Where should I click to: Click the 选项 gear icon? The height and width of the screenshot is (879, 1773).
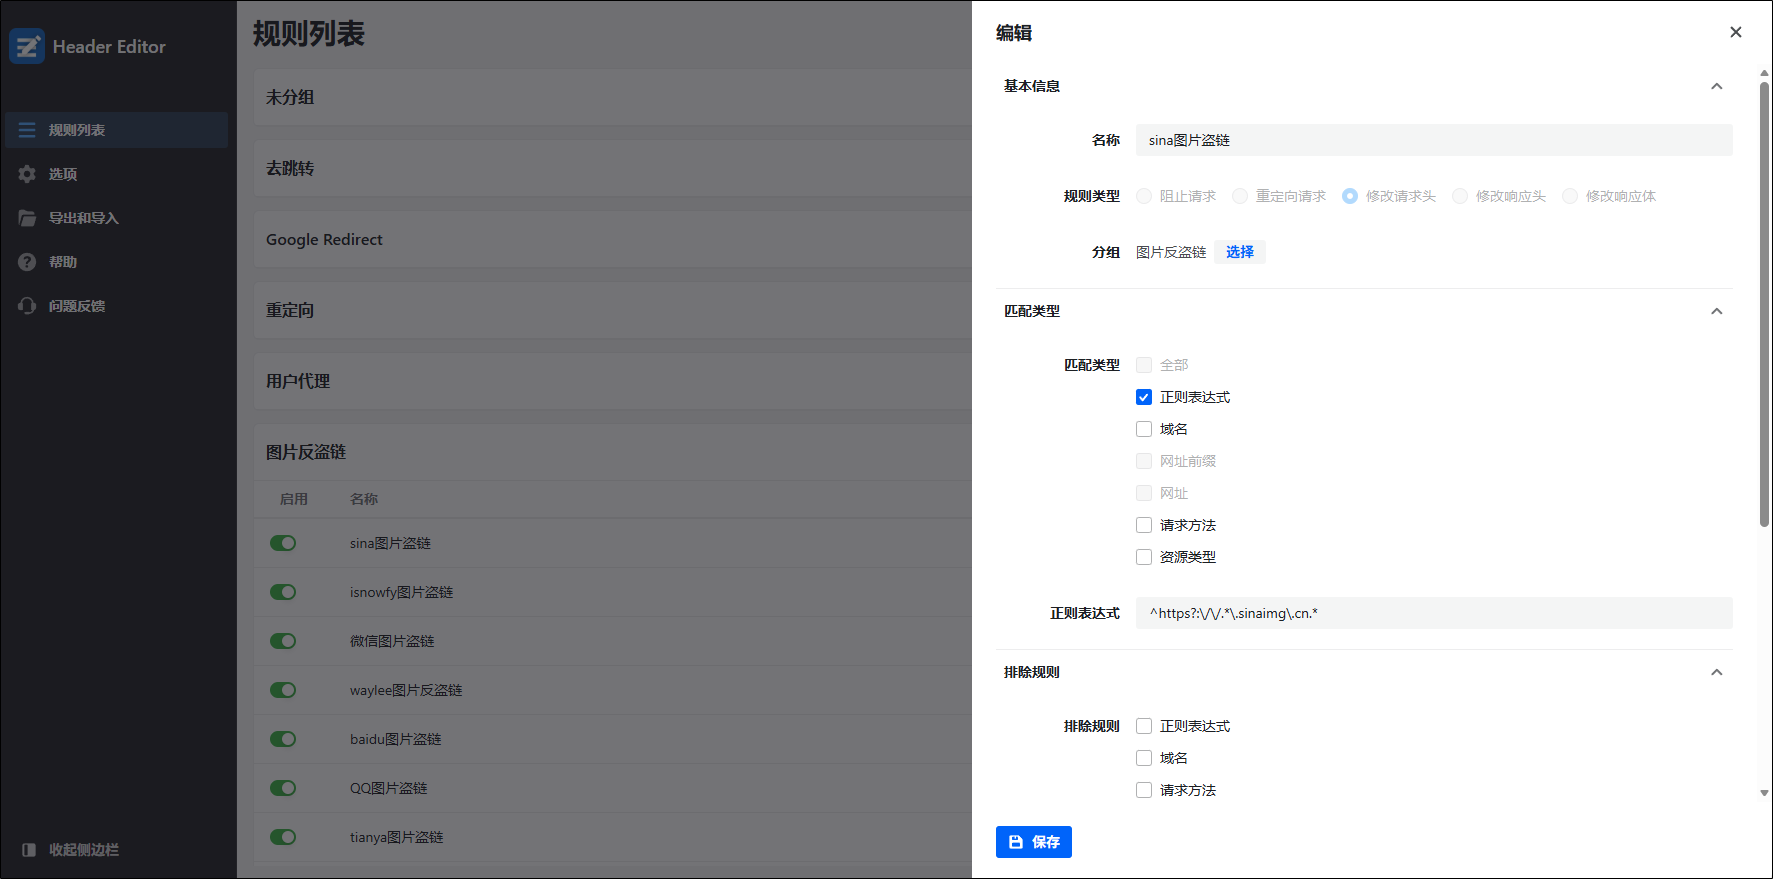click(27, 174)
